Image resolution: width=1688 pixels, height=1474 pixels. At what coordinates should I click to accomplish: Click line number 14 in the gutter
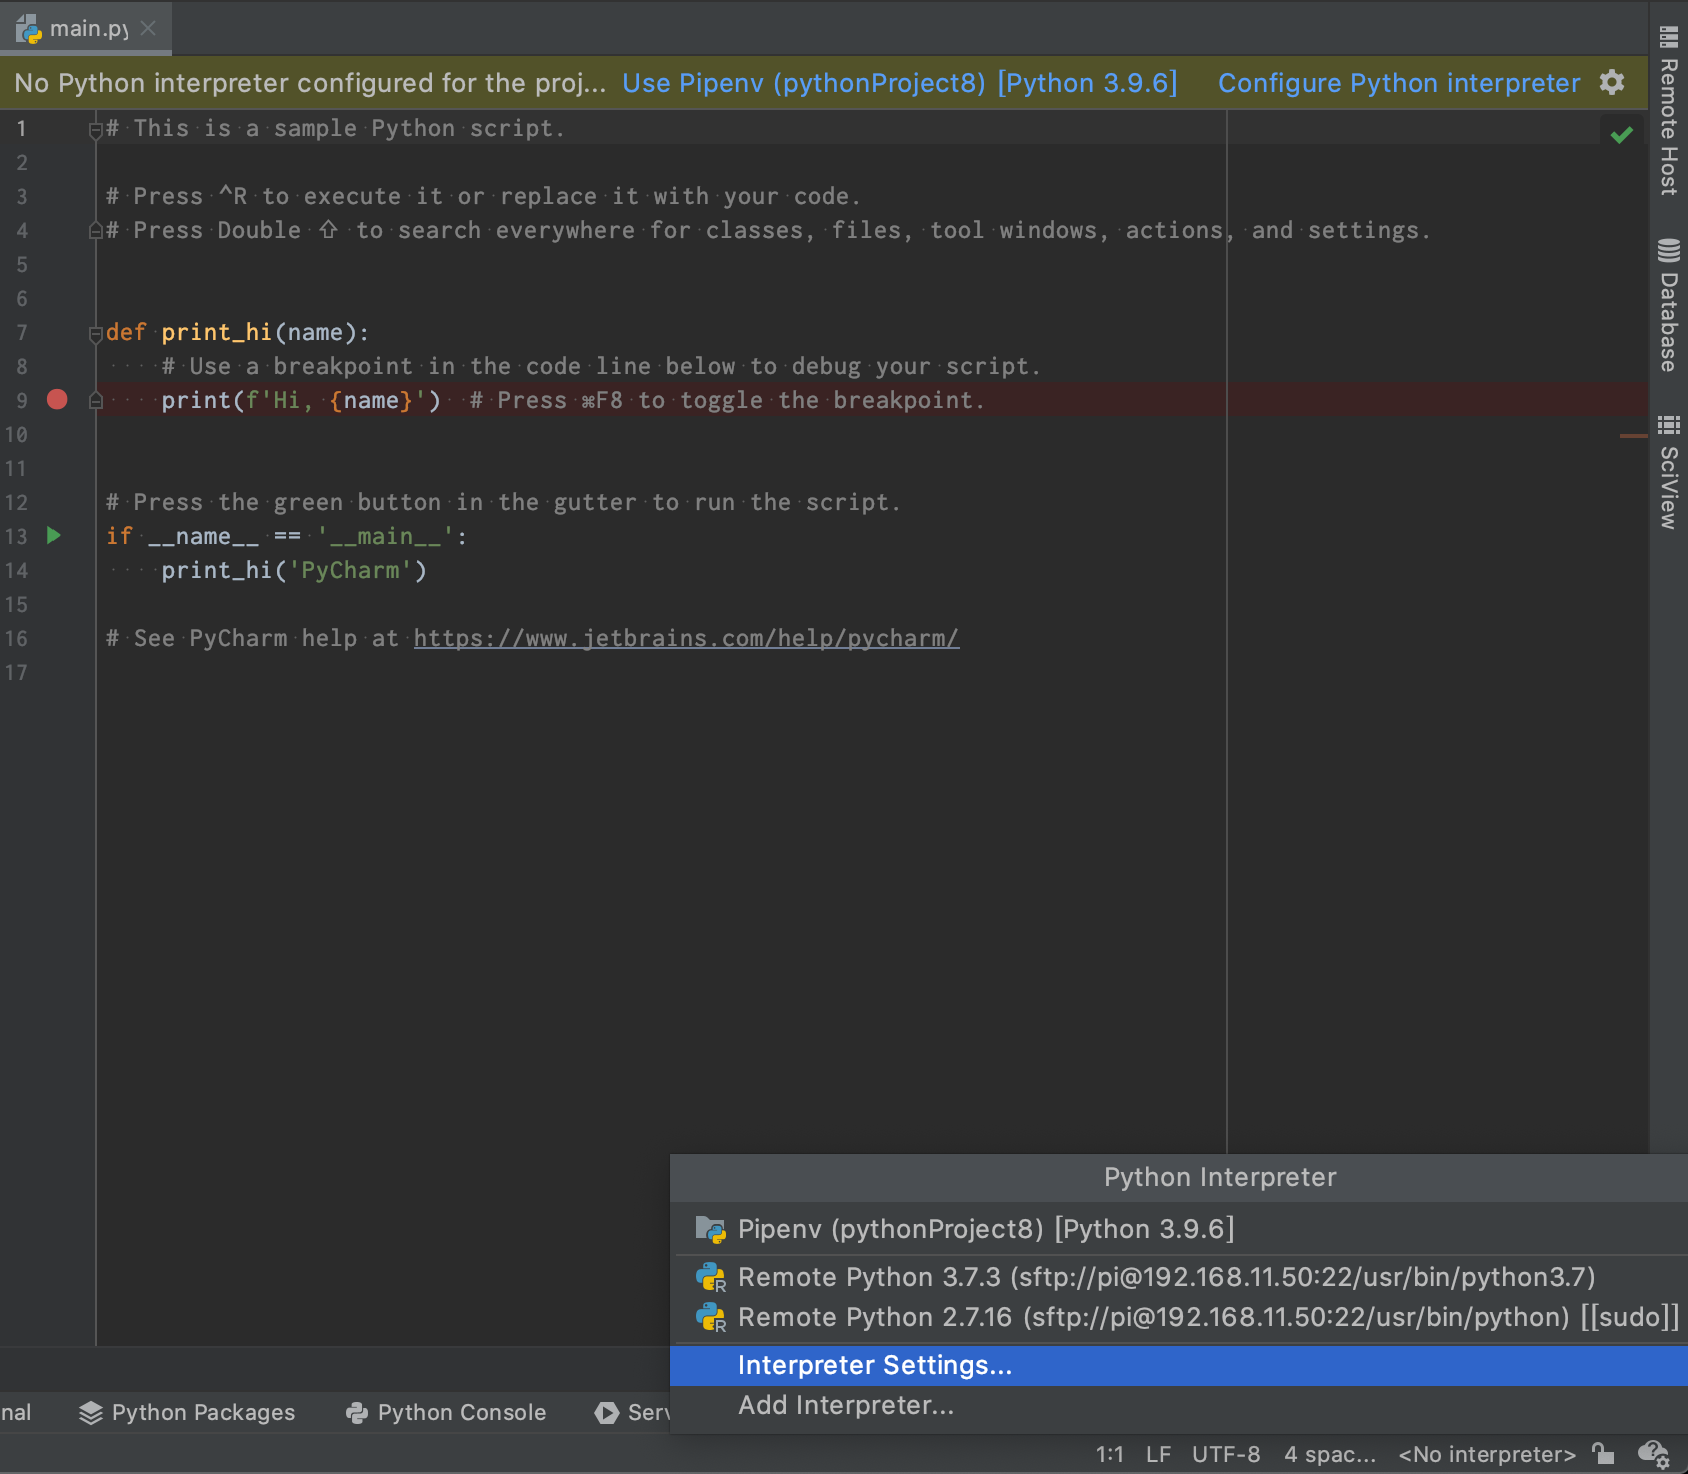pos(17,570)
